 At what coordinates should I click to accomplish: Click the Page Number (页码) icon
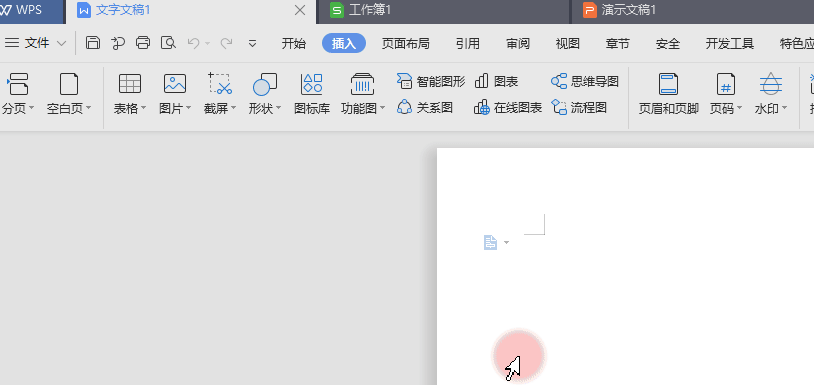point(726,84)
